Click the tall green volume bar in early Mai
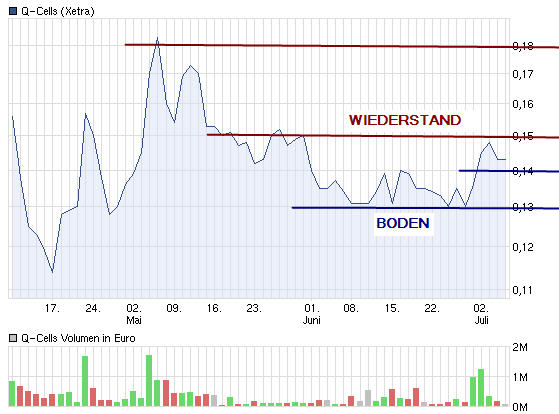This screenshot has width=559, height=414. 149,380
